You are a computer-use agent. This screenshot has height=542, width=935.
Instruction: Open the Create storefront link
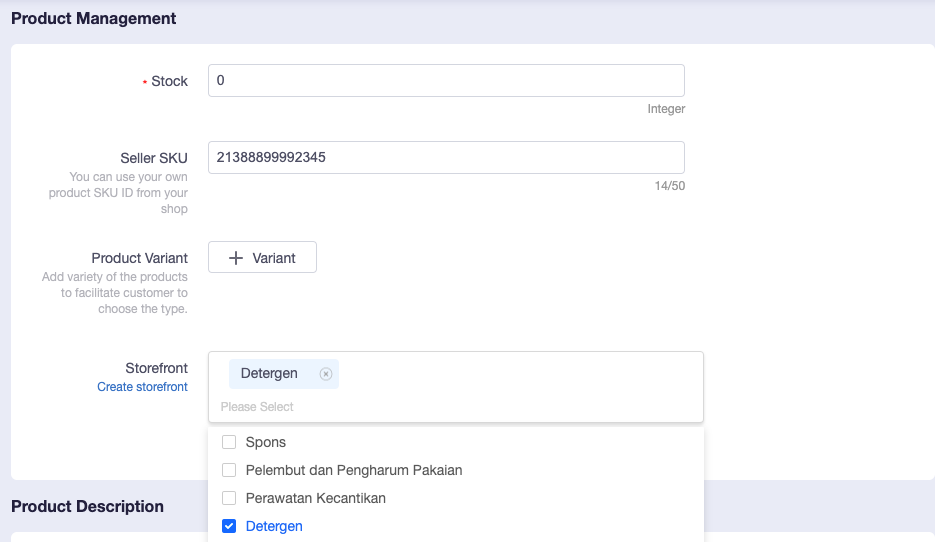point(142,386)
